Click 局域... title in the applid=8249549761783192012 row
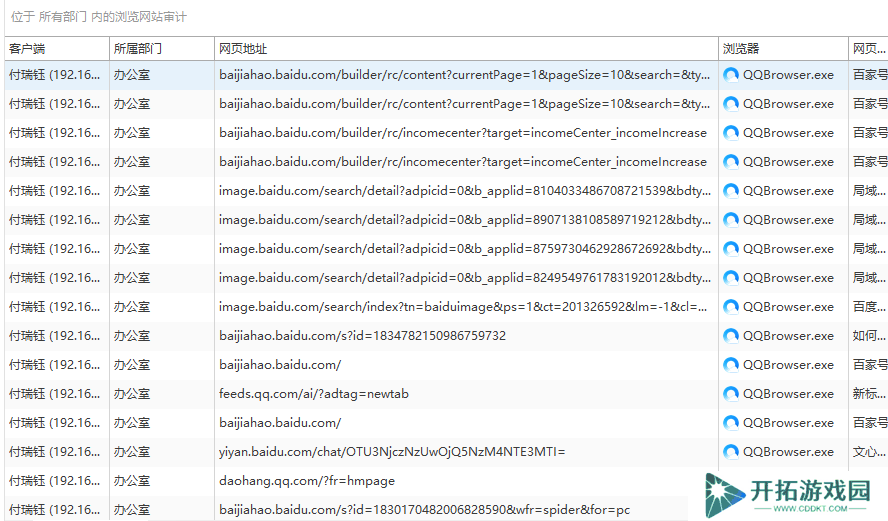This screenshot has height=521, width=888. pos(869,278)
